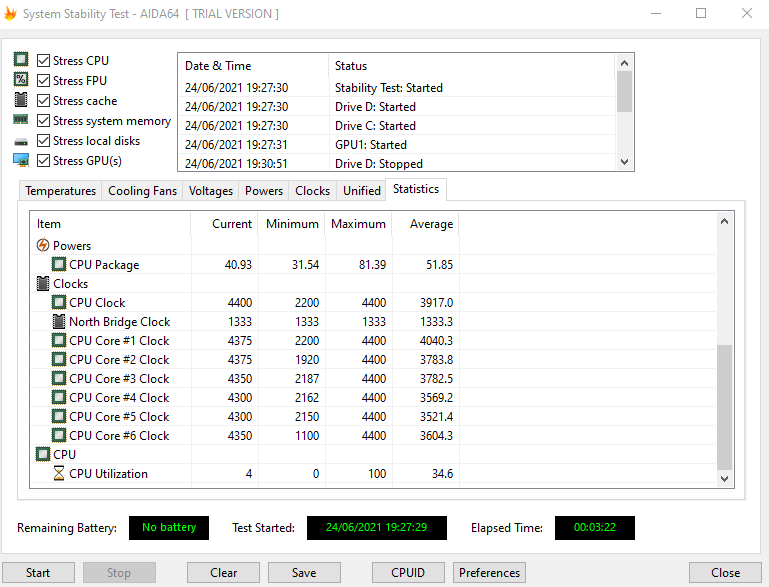This screenshot has width=769, height=587.
Task: Open the CPUID panel
Action: coord(408,573)
